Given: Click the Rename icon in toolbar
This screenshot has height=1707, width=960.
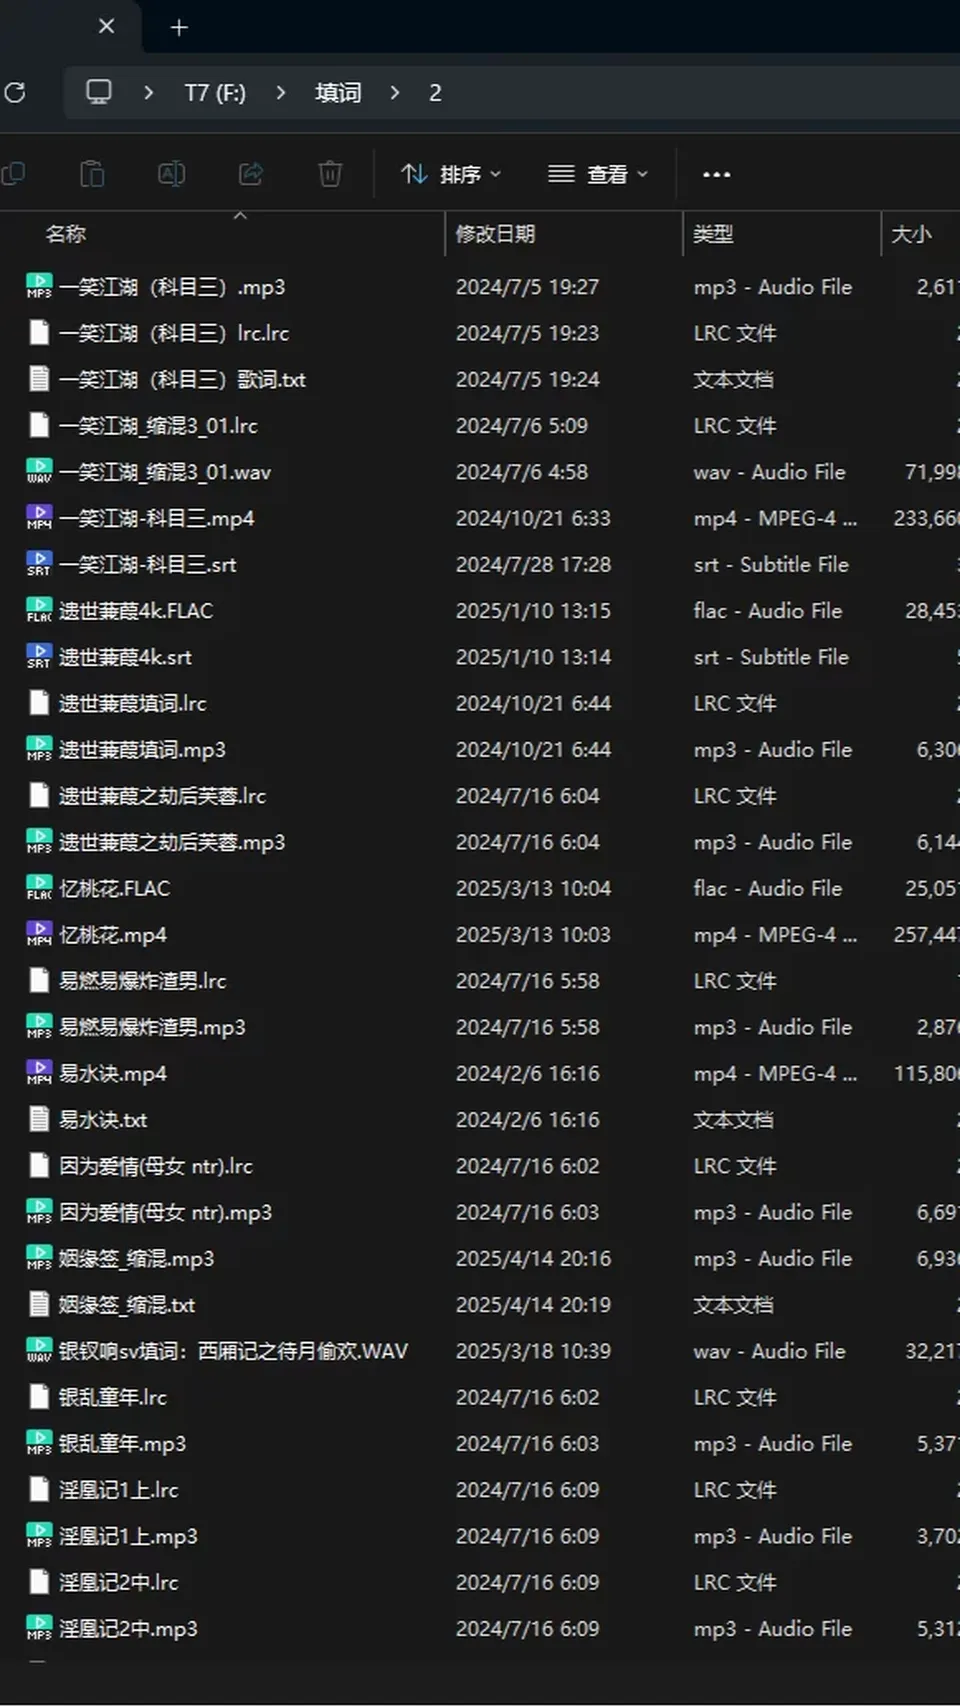Looking at the screenshot, I should point(171,174).
